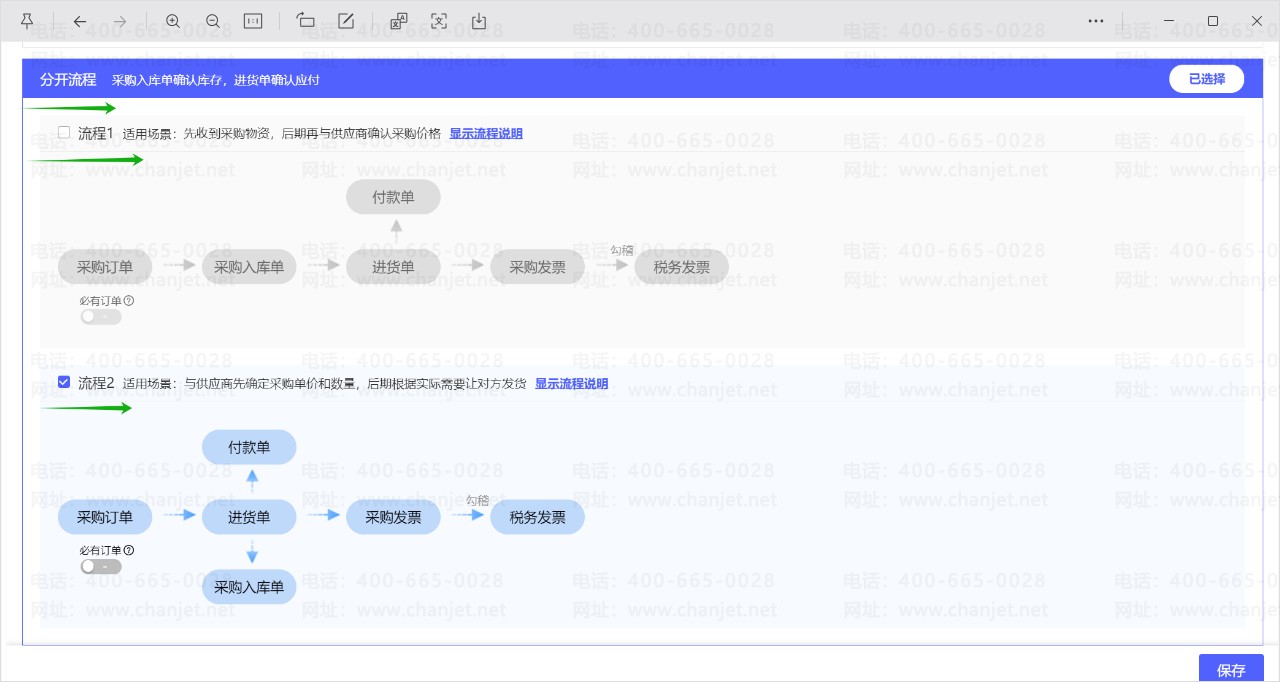Toggle 必有订单 switch under 流程1
The width and height of the screenshot is (1280, 682).
click(100, 316)
